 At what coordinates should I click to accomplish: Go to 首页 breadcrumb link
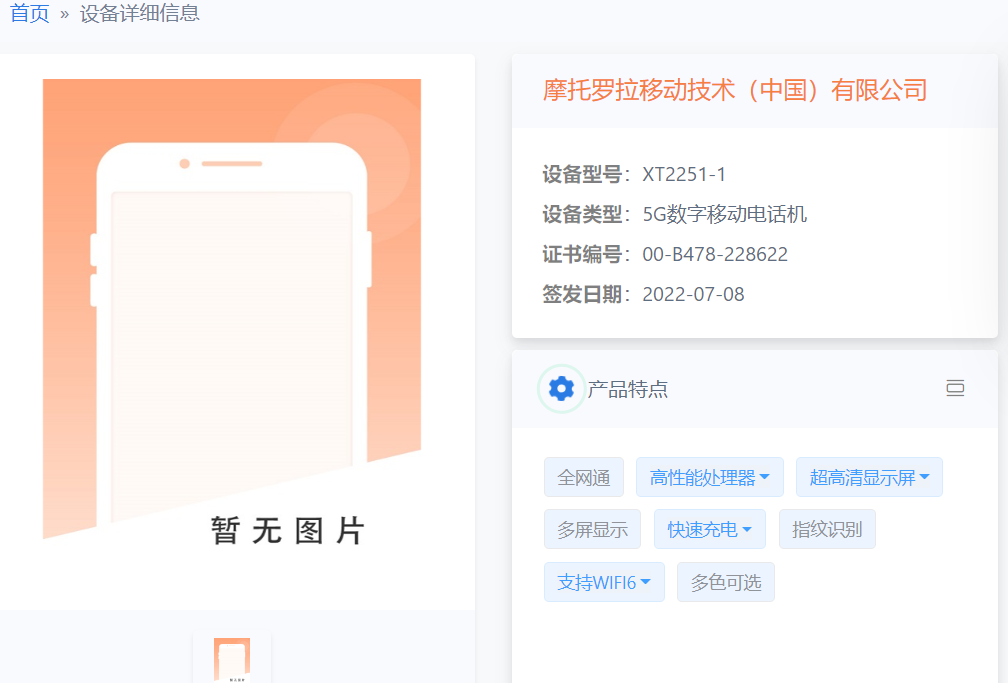[30, 13]
